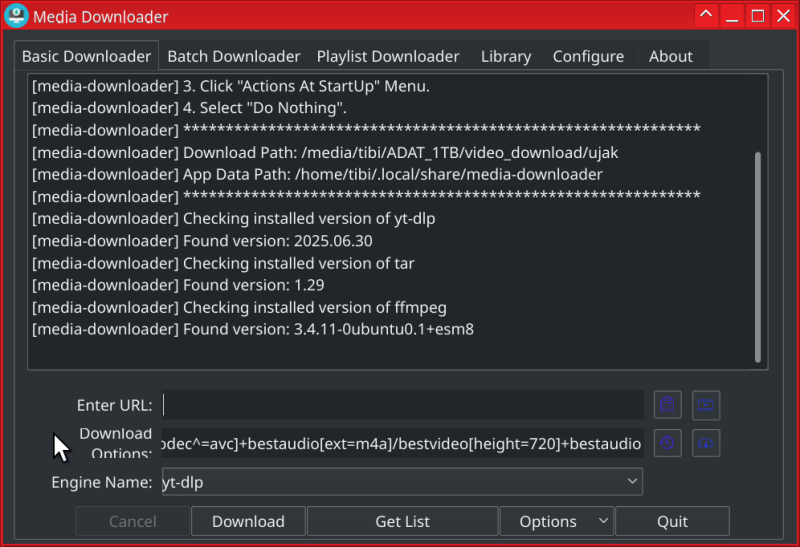This screenshot has height=547, width=800.
Task: Open the Options button dropdown arrow
Action: (x=603, y=521)
